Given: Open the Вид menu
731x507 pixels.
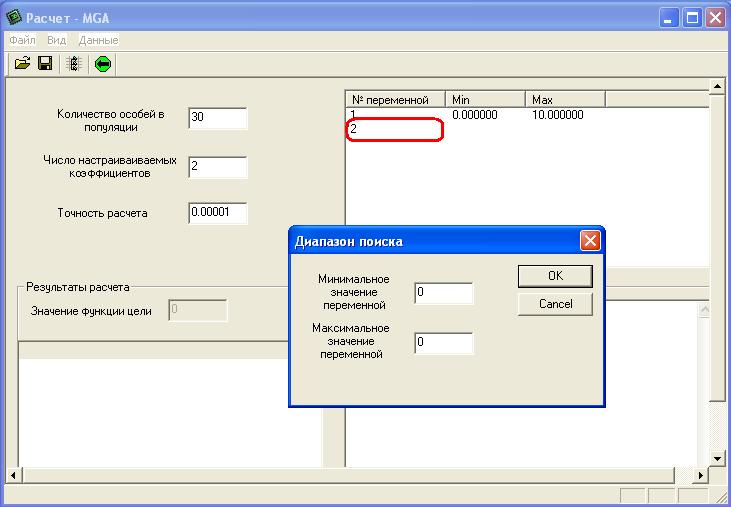Looking at the screenshot, I should [57, 40].
